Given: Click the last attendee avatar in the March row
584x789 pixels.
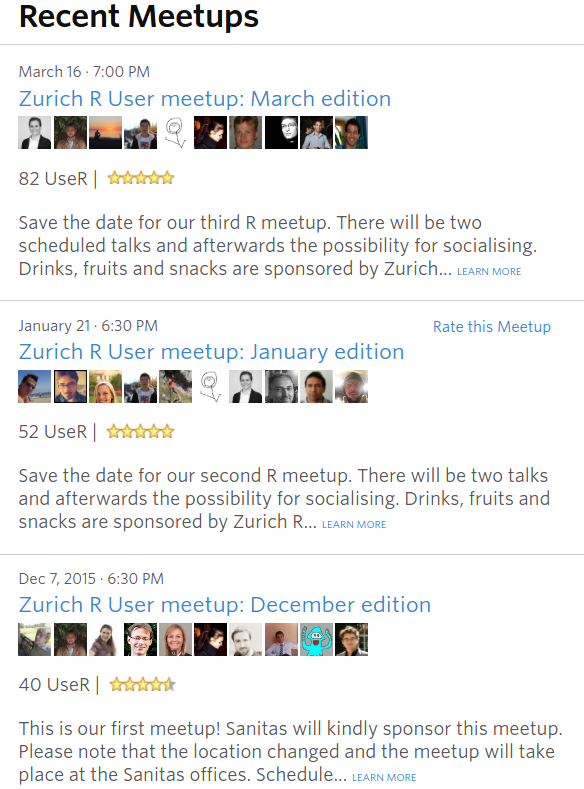Looking at the screenshot, I should tap(352, 133).
